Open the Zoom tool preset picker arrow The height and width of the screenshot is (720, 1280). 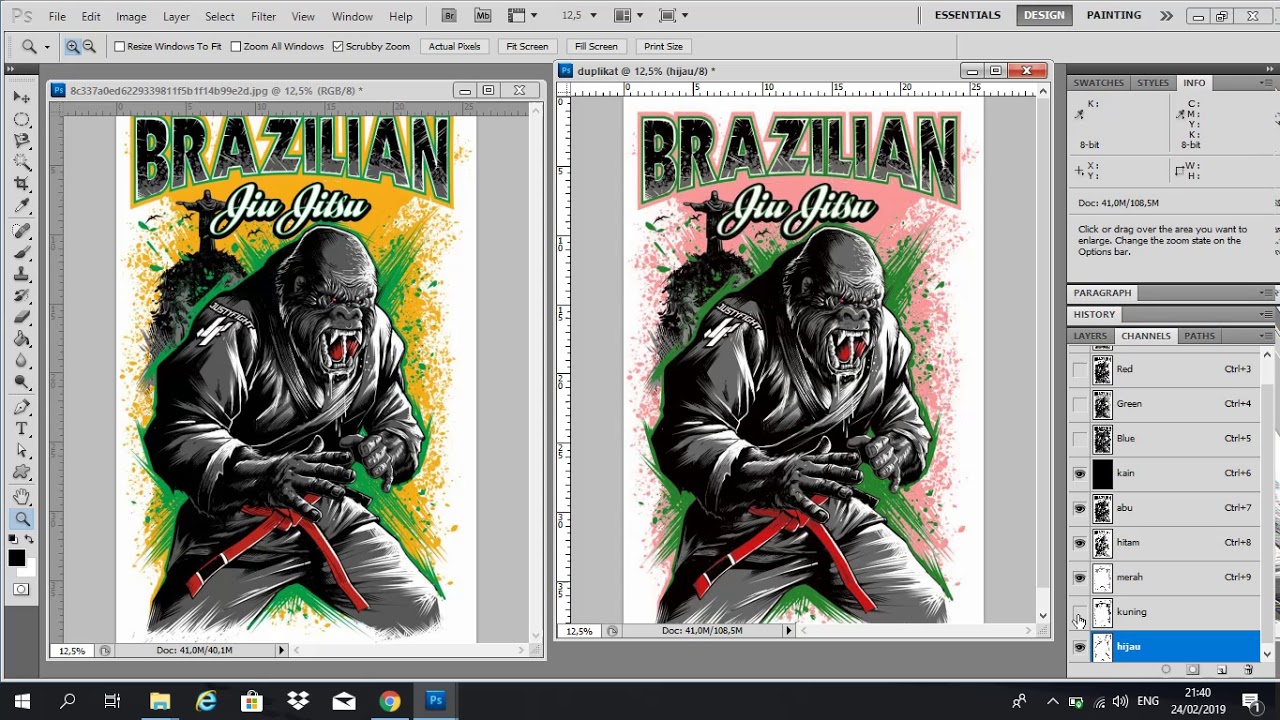46,47
